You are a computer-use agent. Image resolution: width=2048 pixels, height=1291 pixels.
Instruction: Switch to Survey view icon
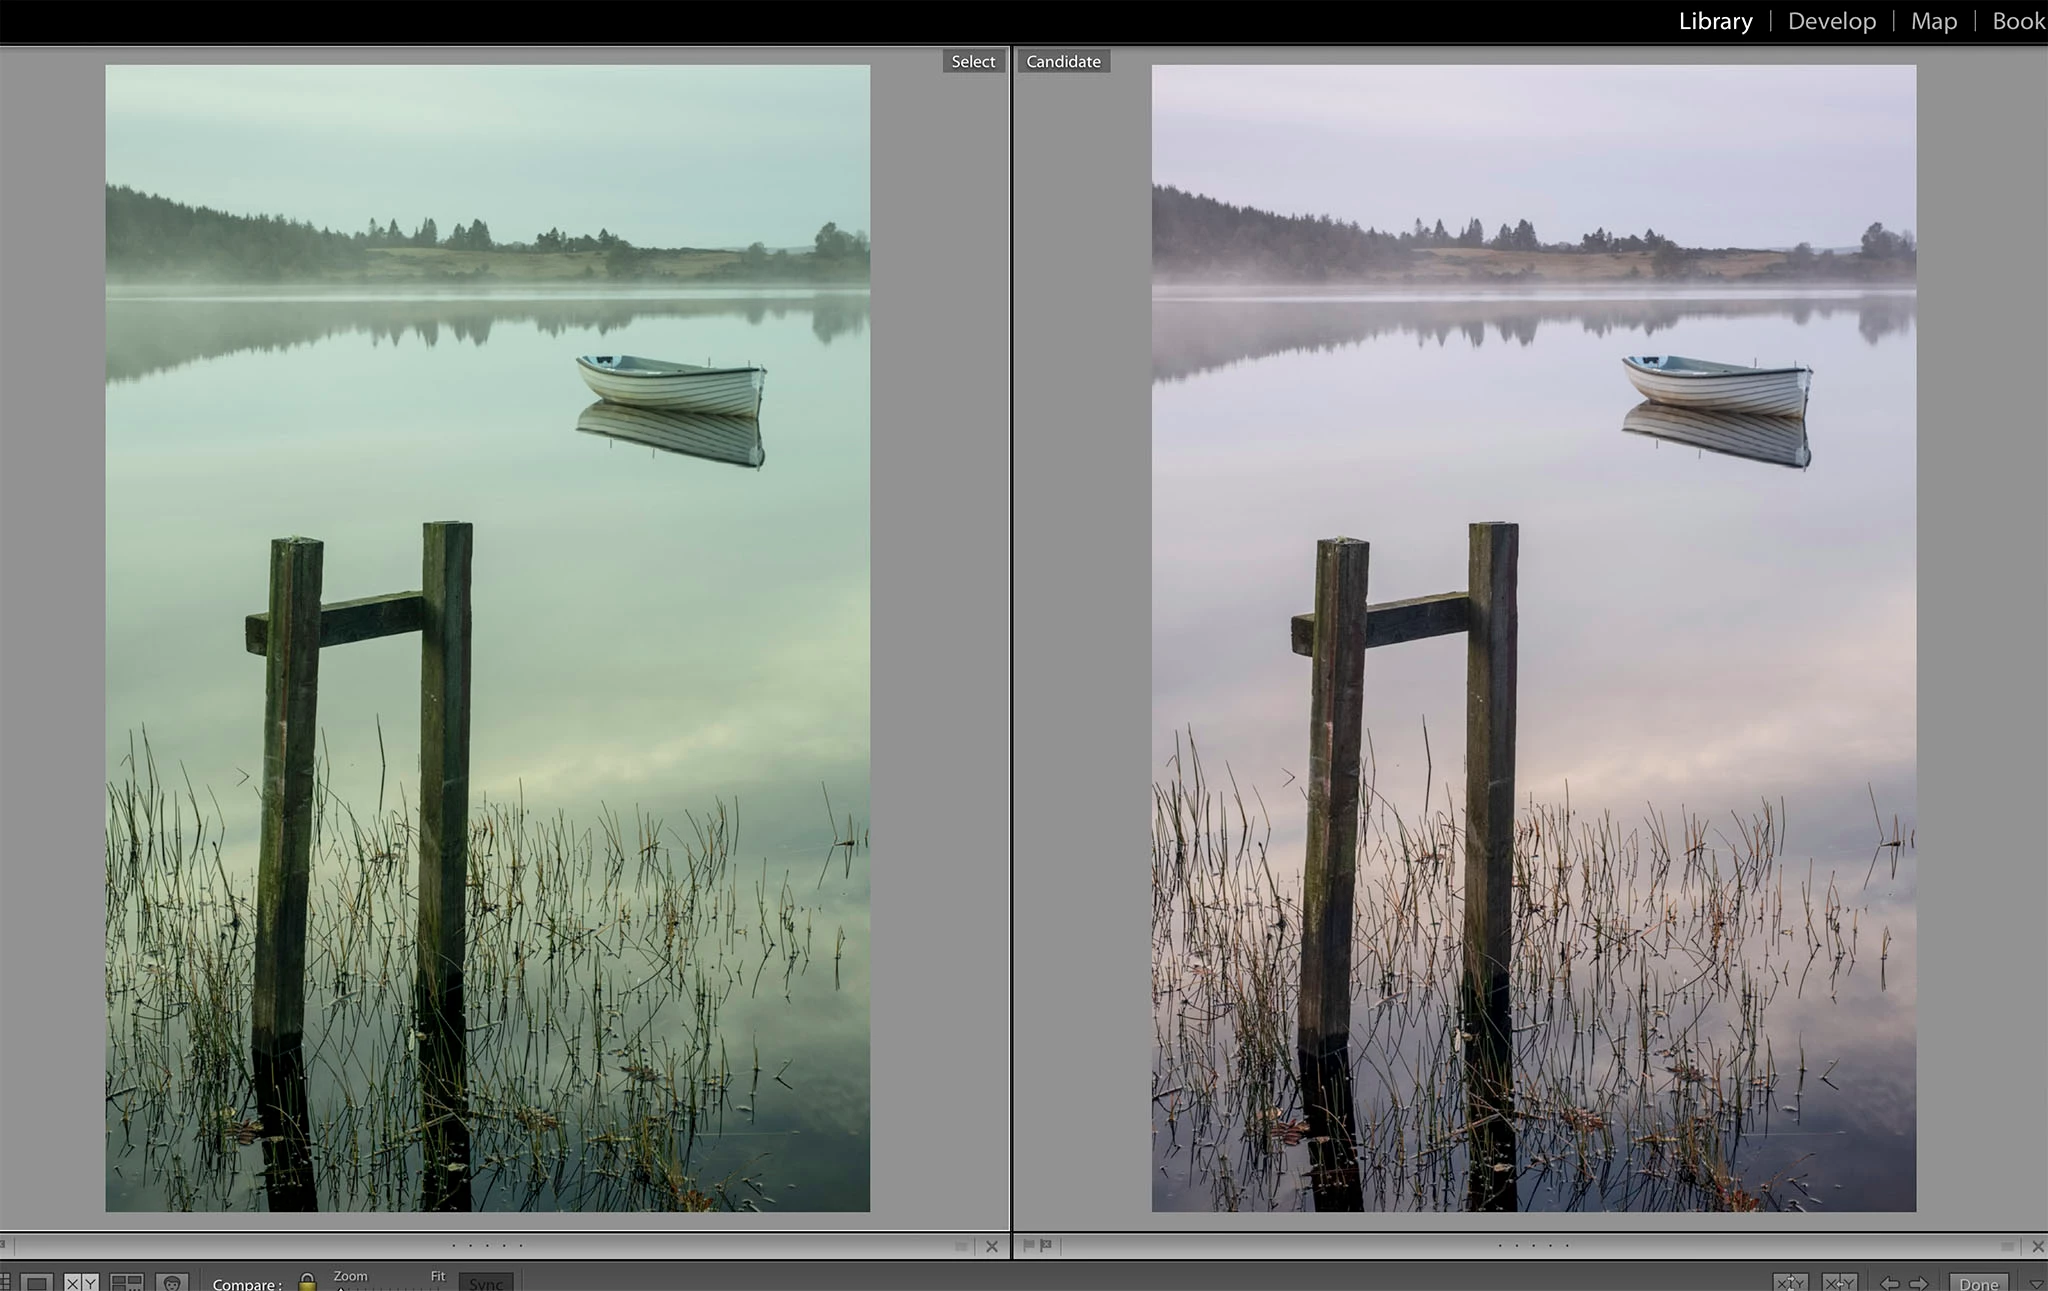[x=126, y=1283]
